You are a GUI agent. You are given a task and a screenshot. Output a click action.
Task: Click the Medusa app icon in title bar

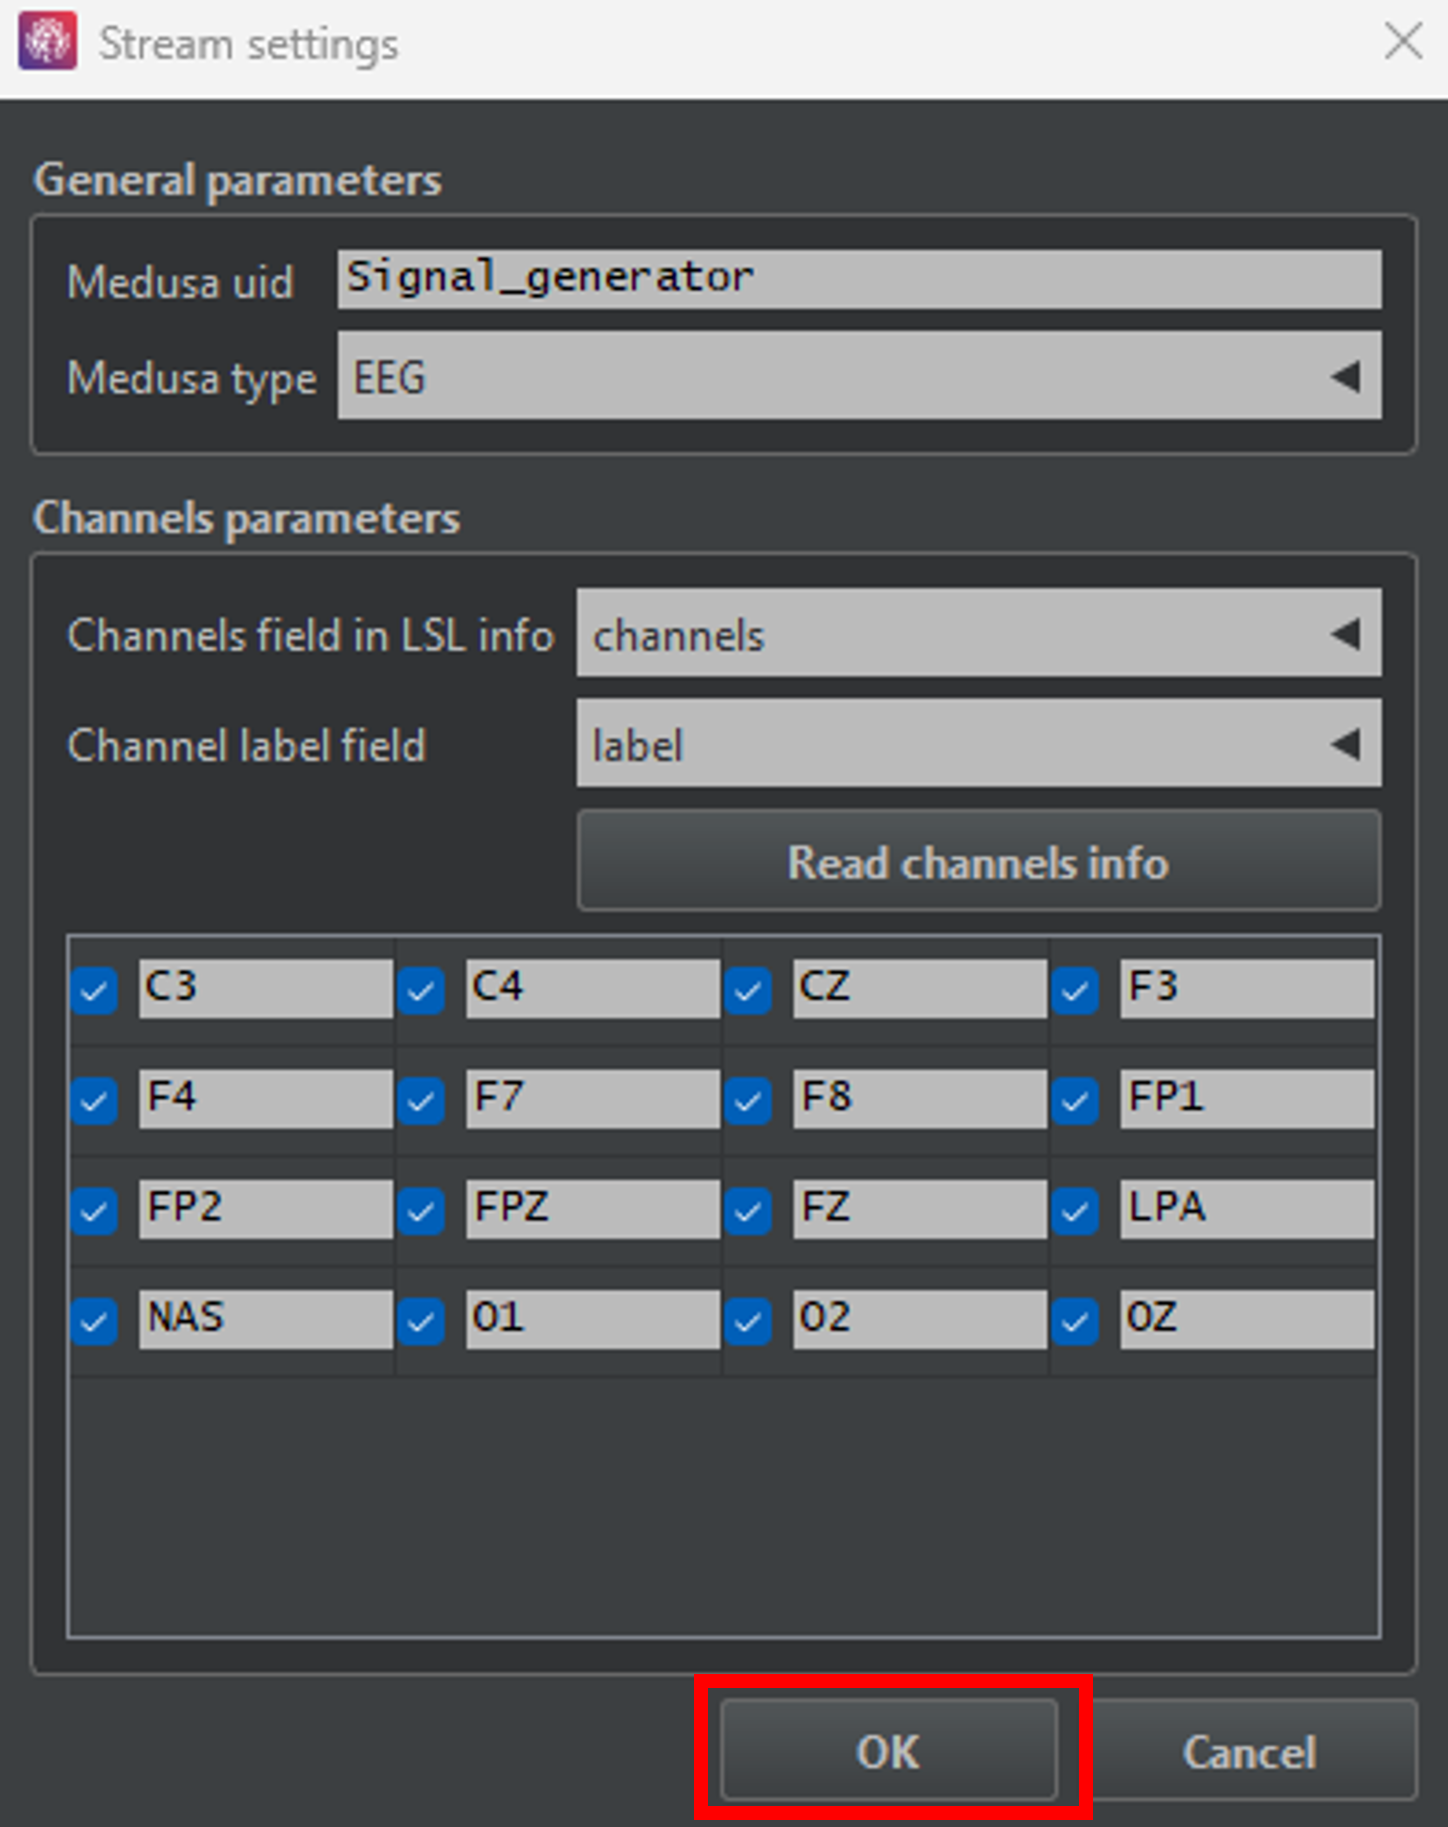[47, 42]
